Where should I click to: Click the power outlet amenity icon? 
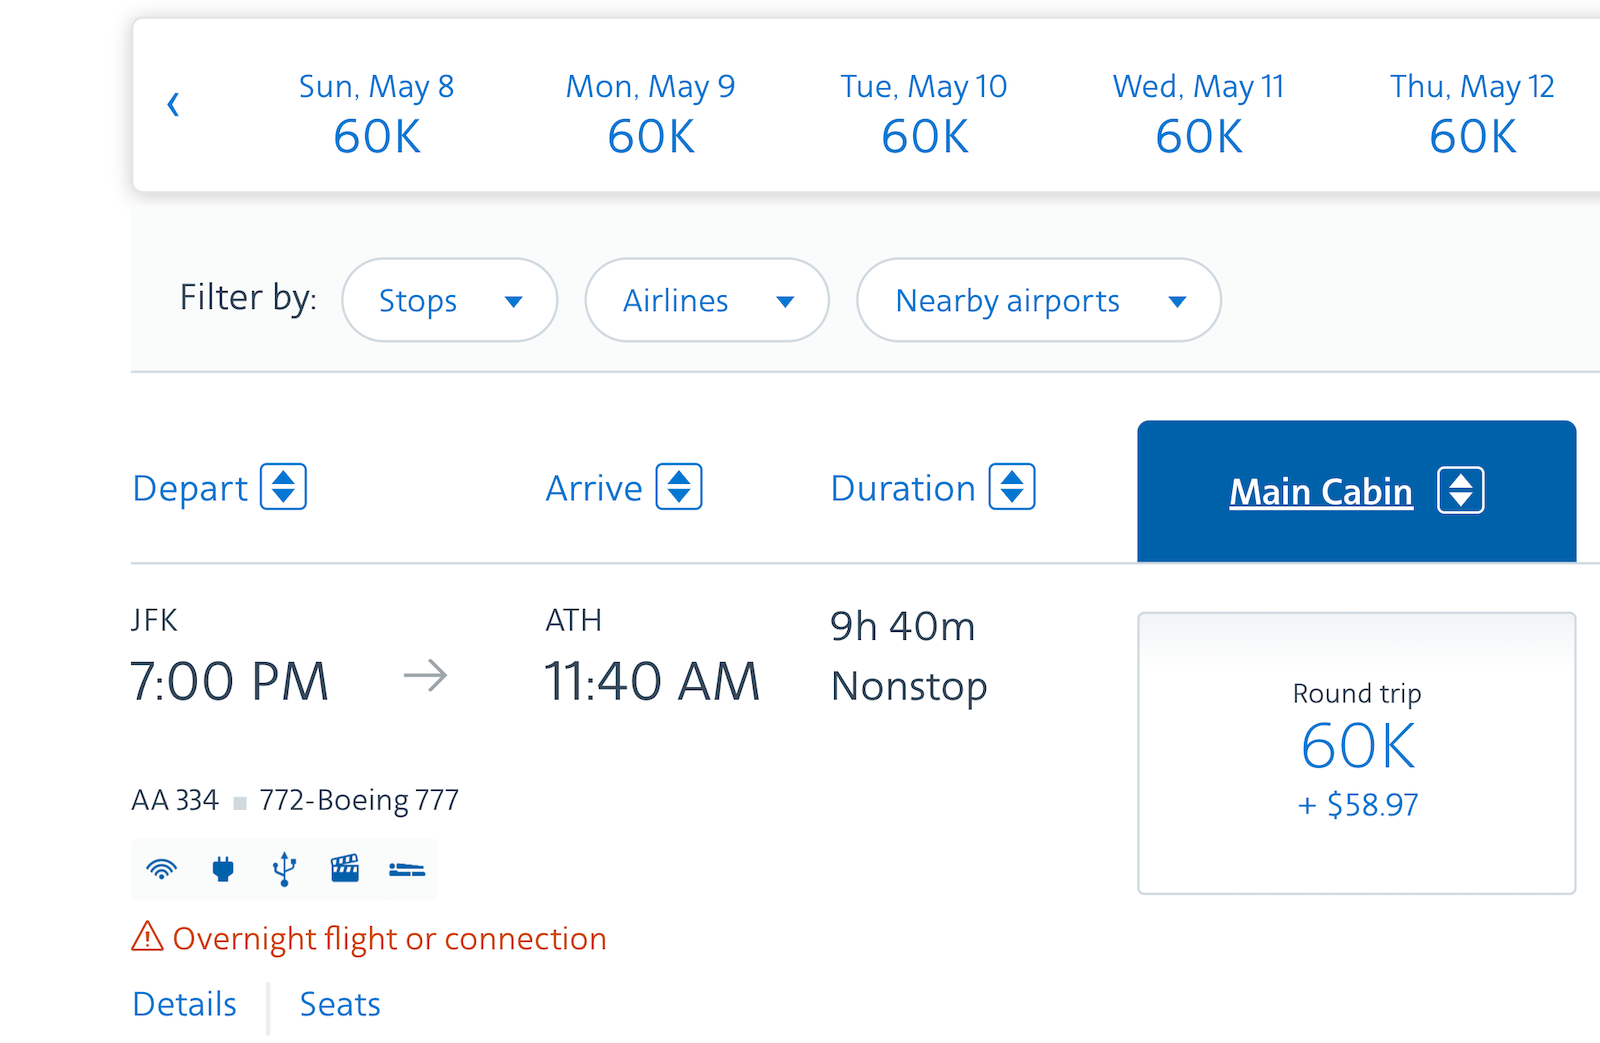click(223, 869)
